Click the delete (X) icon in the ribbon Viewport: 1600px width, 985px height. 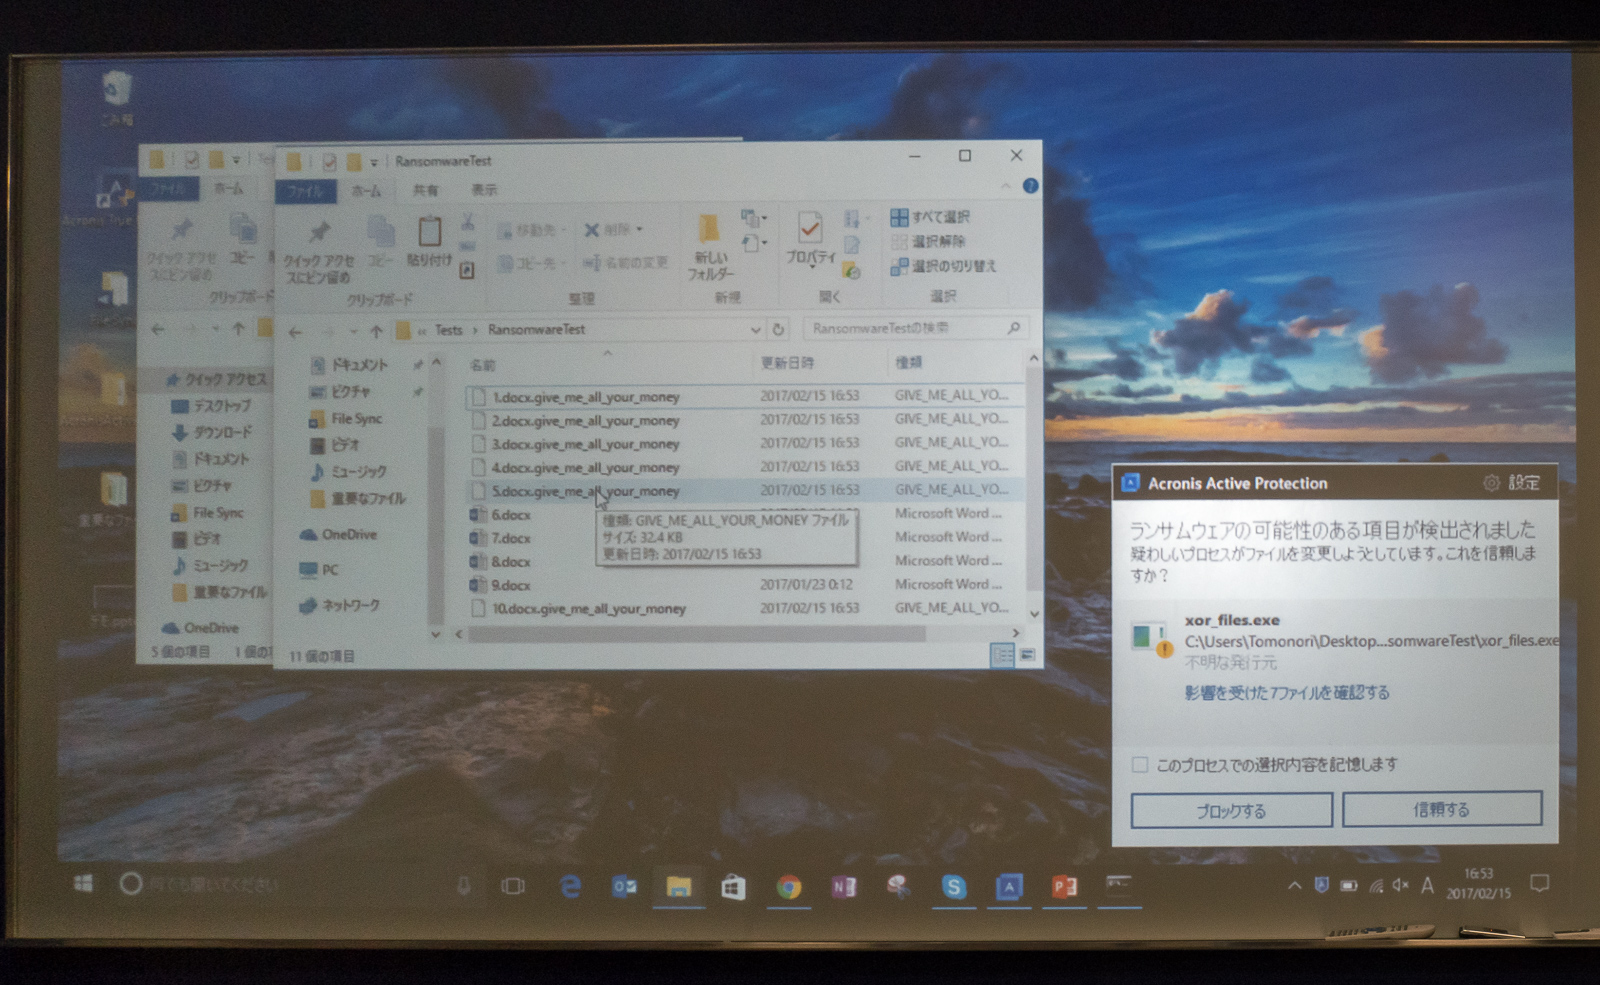pyautogui.click(x=592, y=229)
